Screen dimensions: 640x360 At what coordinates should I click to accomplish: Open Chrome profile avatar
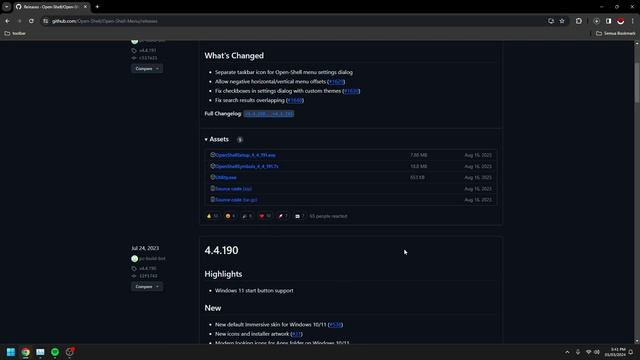click(x=620, y=21)
